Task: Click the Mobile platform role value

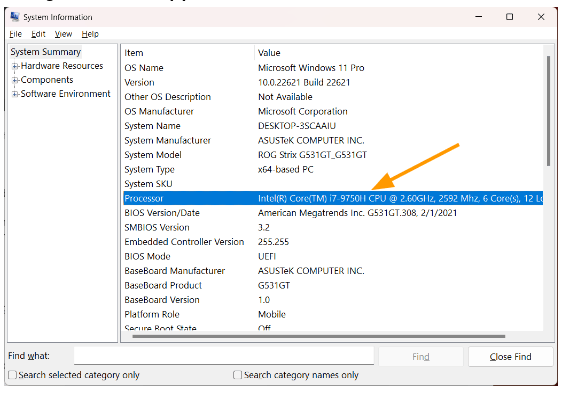Action: pyautogui.click(x=272, y=314)
